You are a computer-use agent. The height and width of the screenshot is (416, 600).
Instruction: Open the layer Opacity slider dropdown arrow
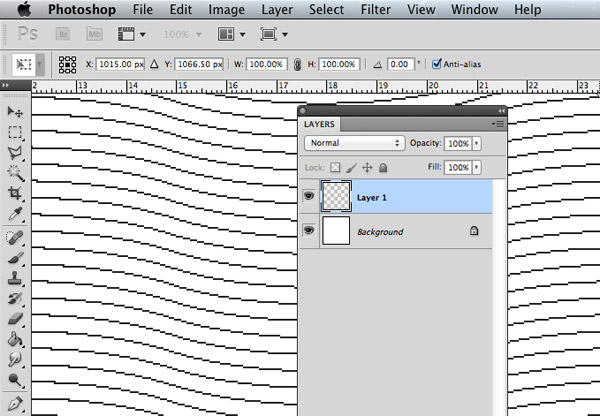point(477,144)
